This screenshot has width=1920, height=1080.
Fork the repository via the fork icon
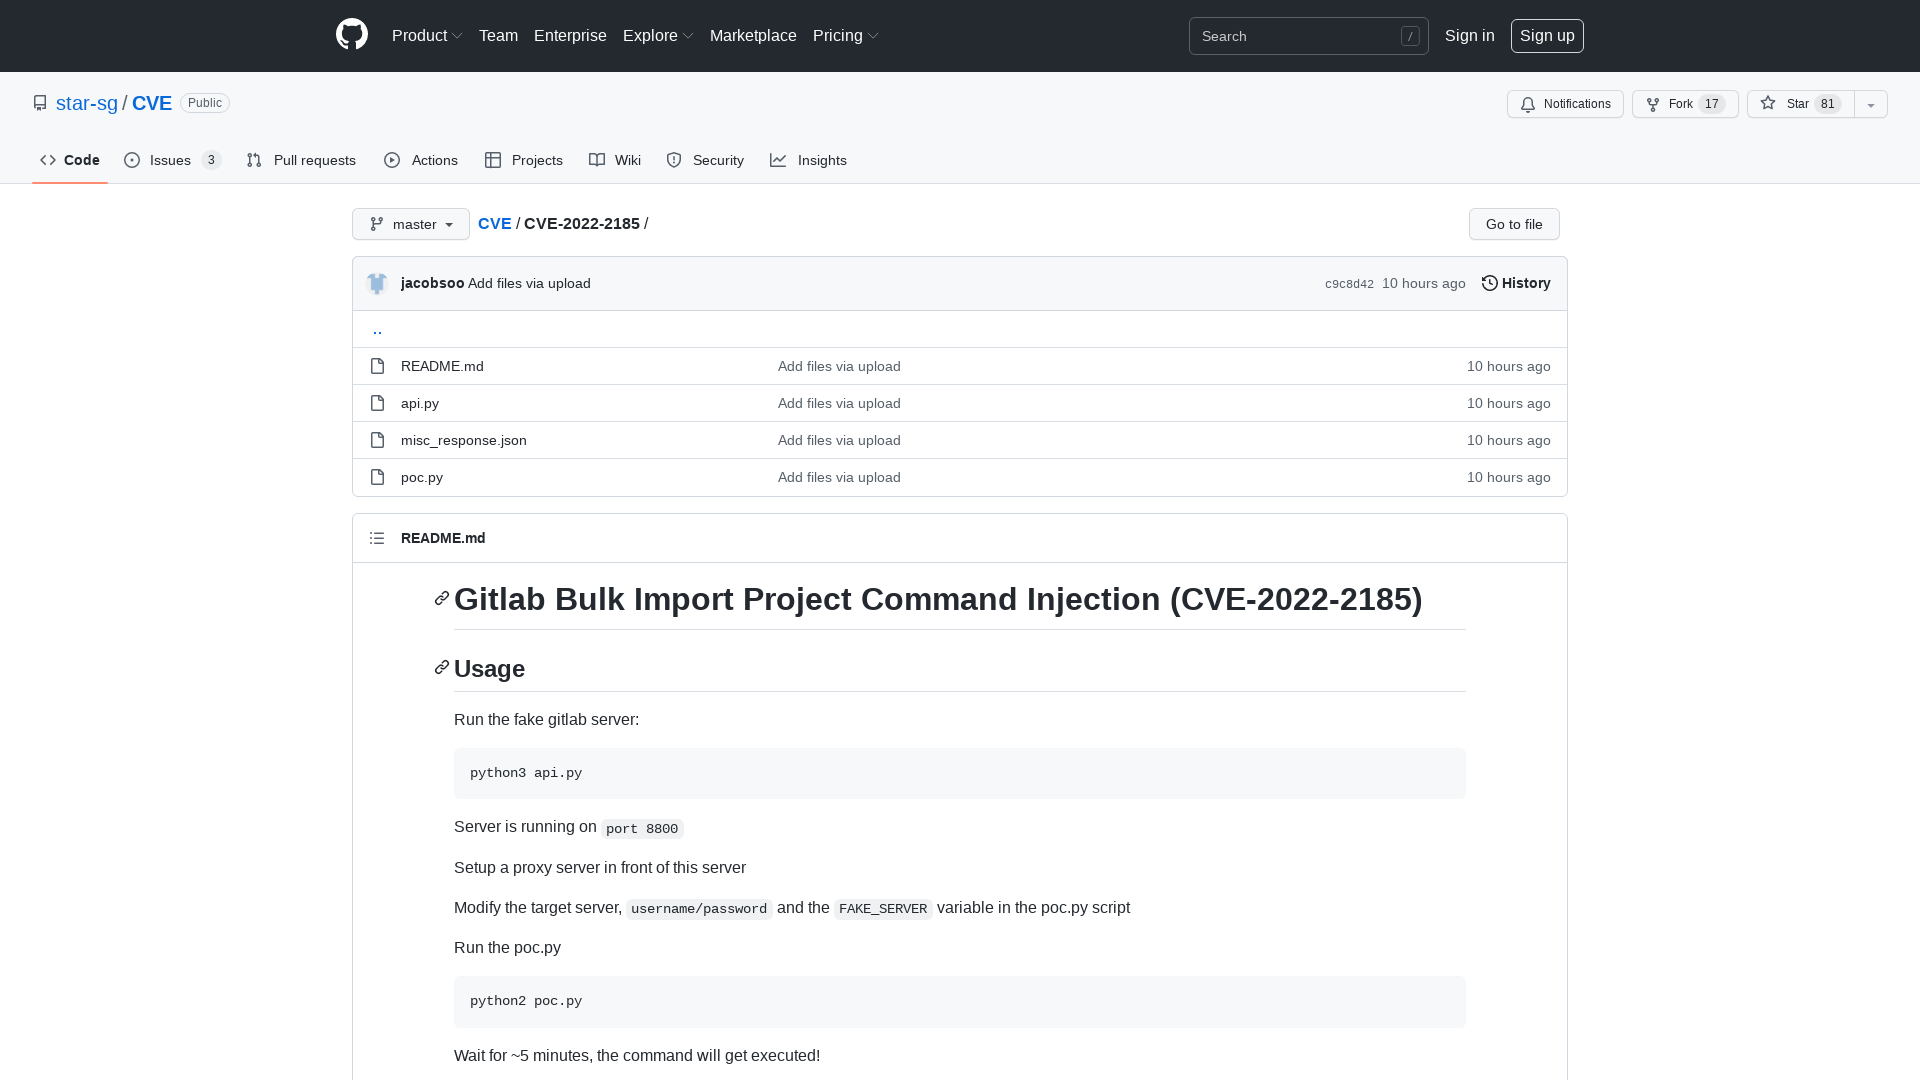pos(1651,104)
